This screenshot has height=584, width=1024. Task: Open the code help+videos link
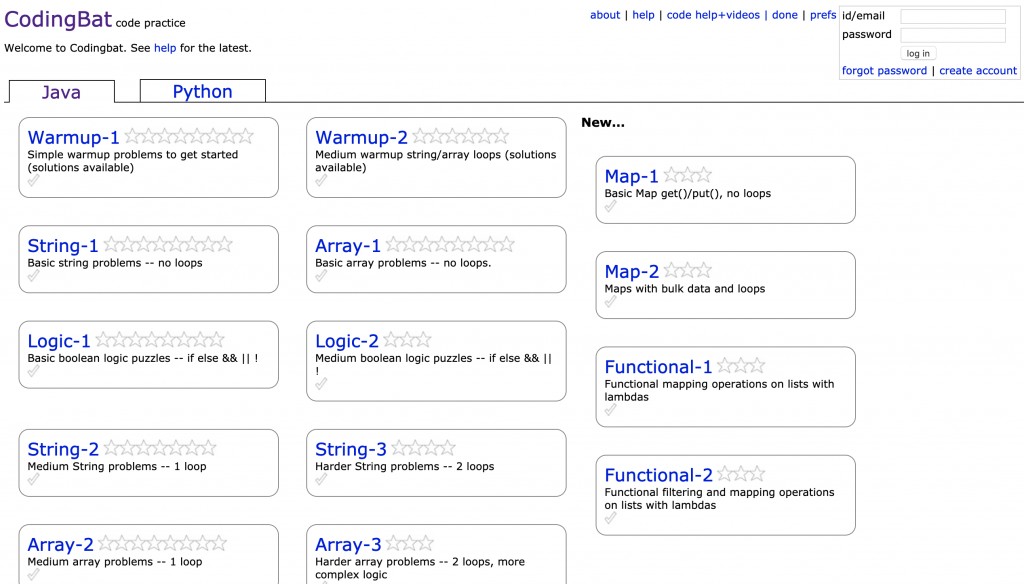pos(715,15)
